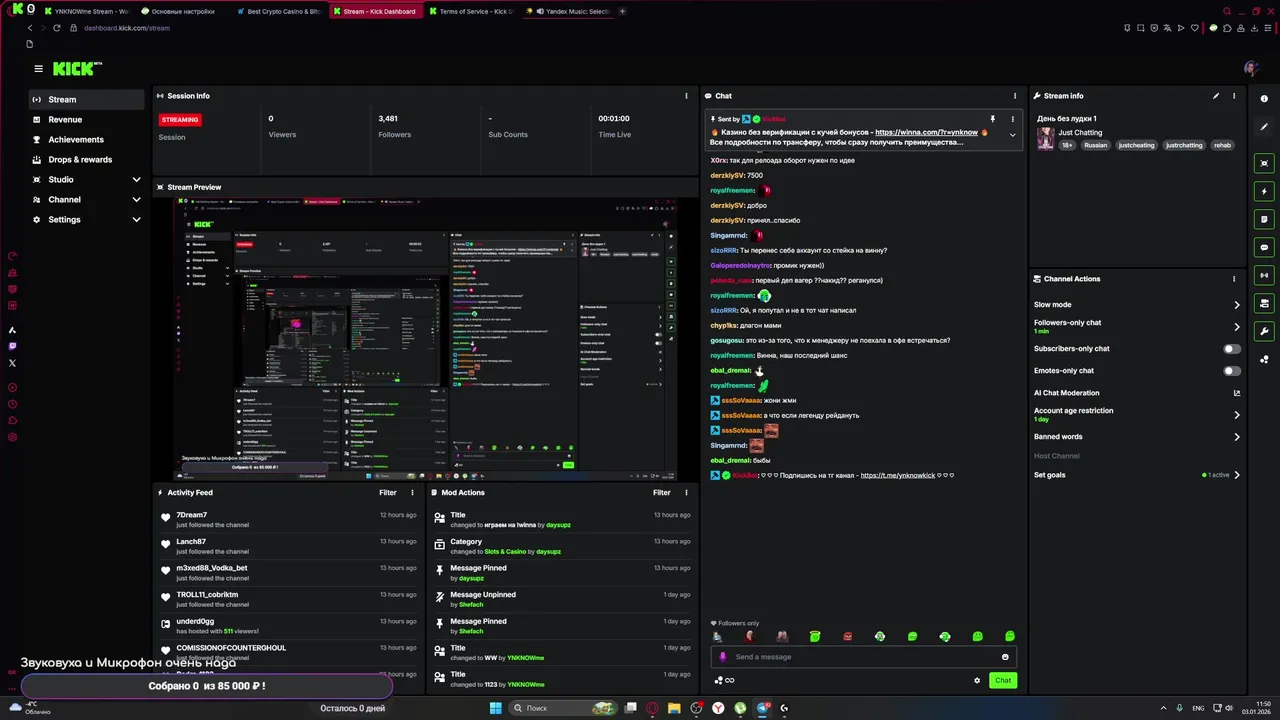
Task: Toggle note widget in right toolbar
Action: (1265, 219)
